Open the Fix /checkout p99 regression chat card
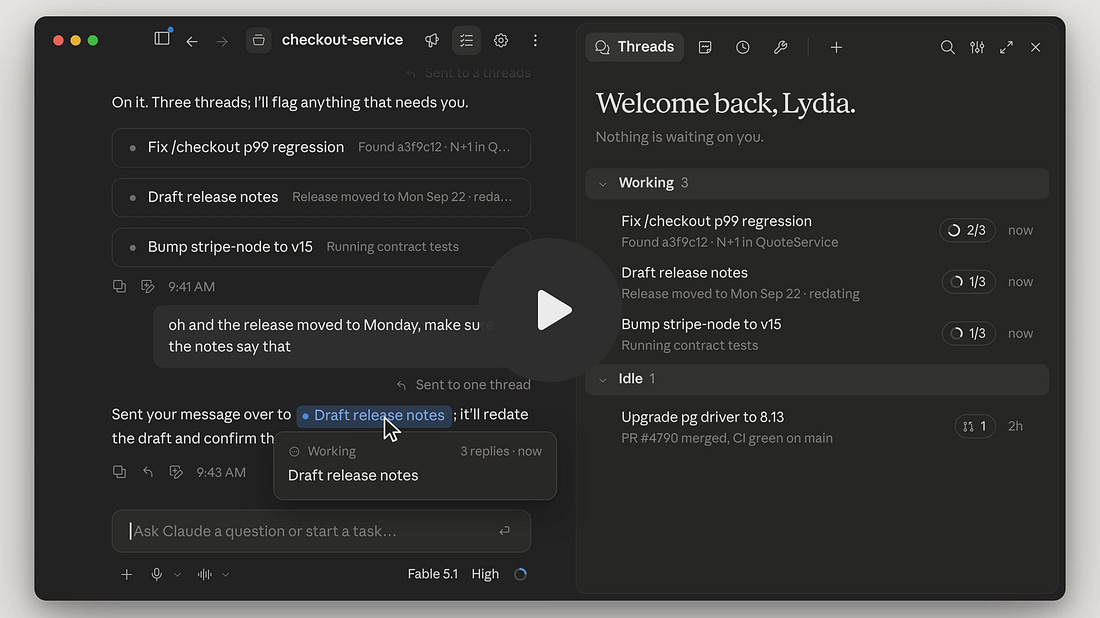1100x618 pixels. tap(321, 147)
